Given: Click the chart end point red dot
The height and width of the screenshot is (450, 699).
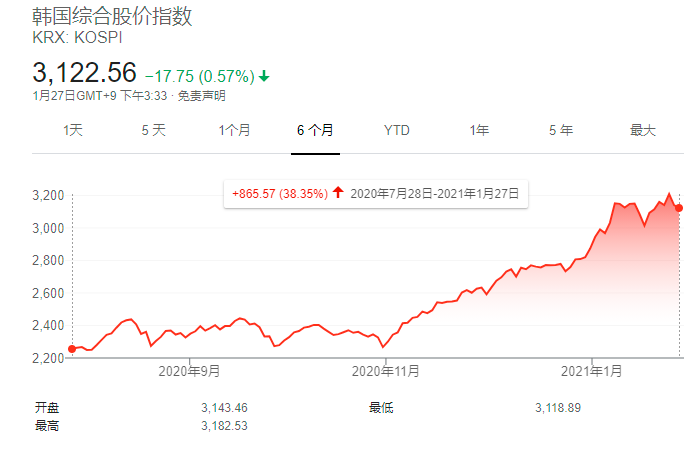Looking at the screenshot, I should pyautogui.click(x=680, y=207).
